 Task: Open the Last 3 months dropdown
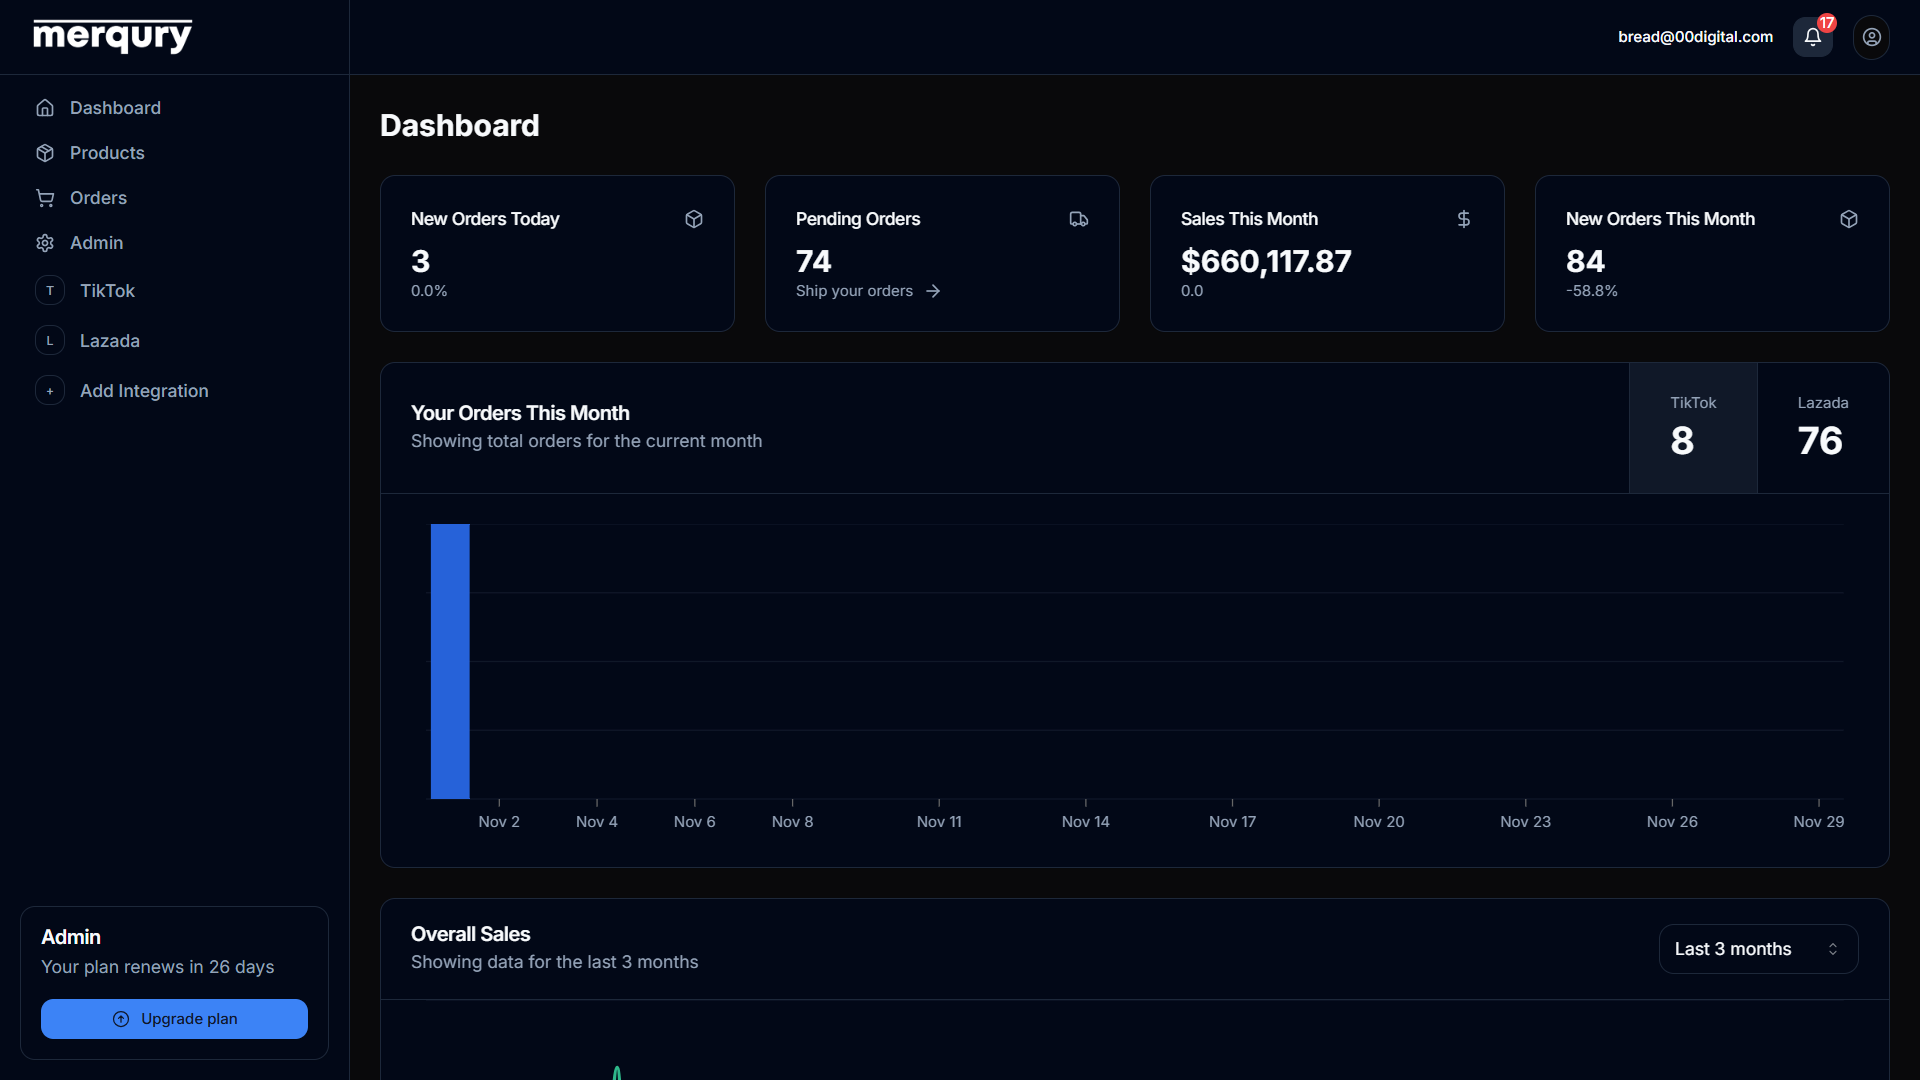1758,949
